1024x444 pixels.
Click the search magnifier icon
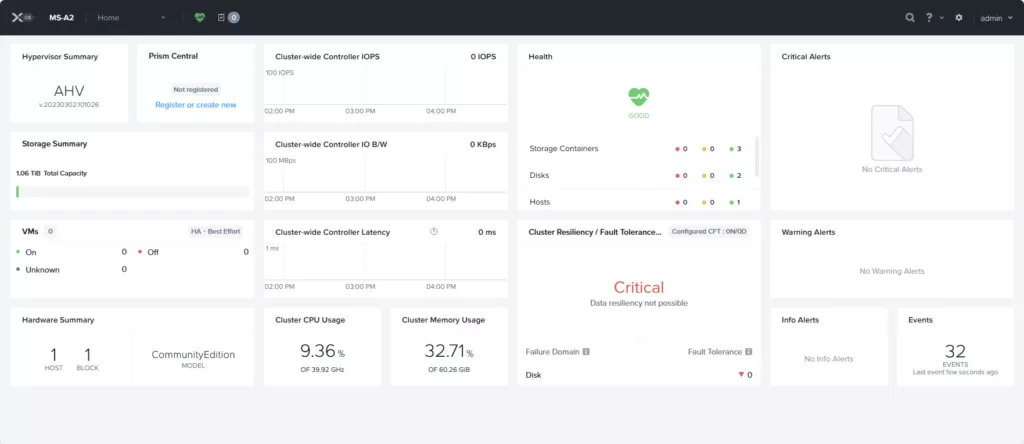tap(909, 17)
